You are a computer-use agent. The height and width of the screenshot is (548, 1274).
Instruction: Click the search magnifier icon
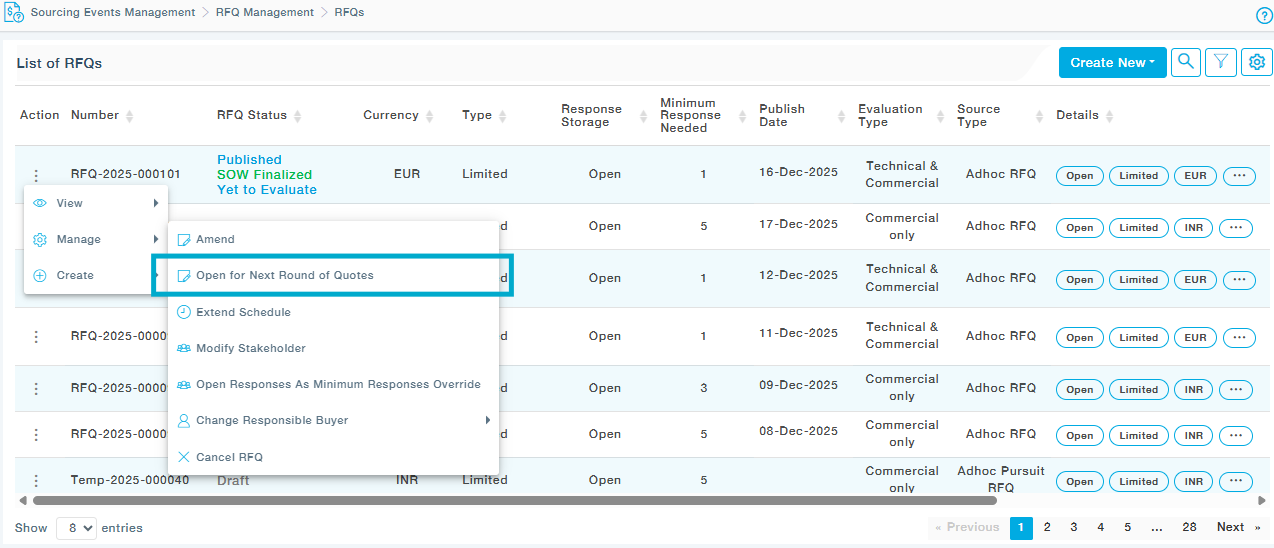click(1185, 62)
